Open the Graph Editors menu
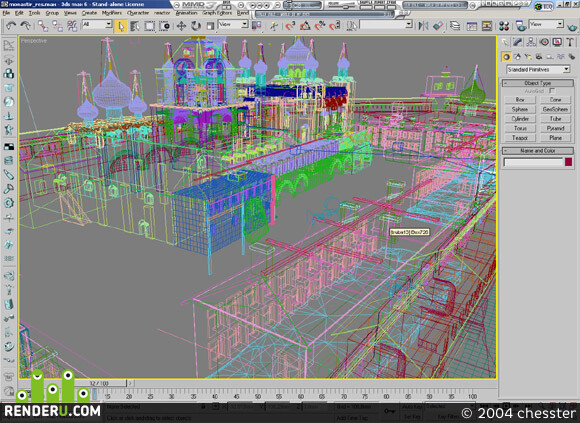Viewport: 580px width, 423px height. pyautogui.click(x=217, y=13)
